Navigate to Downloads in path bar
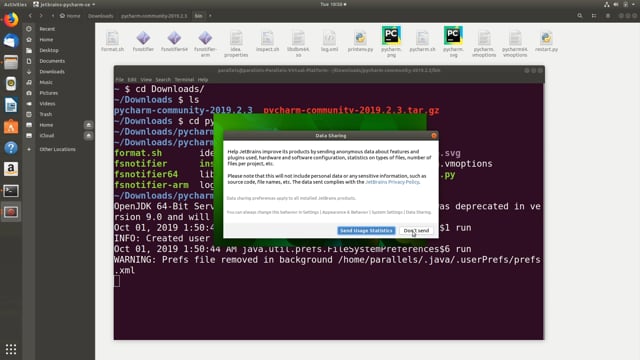 [100, 16]
